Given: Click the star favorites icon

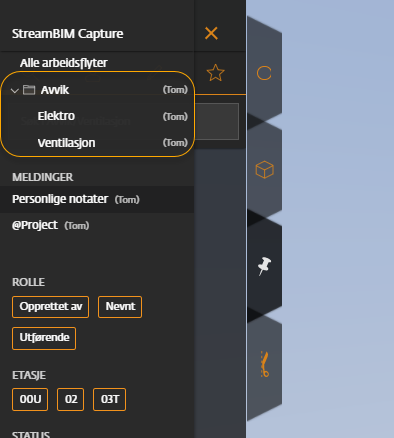Looking at the screenshot, I should pyautogui.click(x=215, y=73).
